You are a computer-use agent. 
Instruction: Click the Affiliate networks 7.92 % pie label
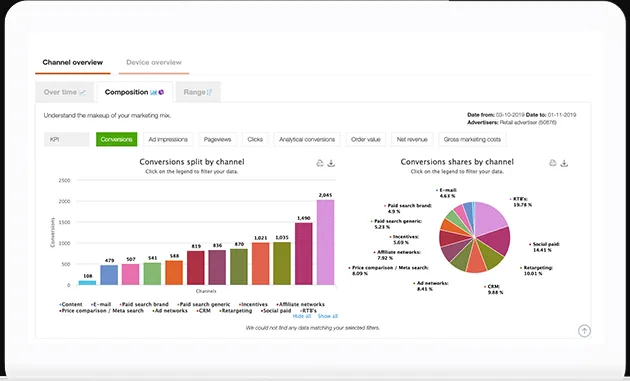tap(397, 255)
